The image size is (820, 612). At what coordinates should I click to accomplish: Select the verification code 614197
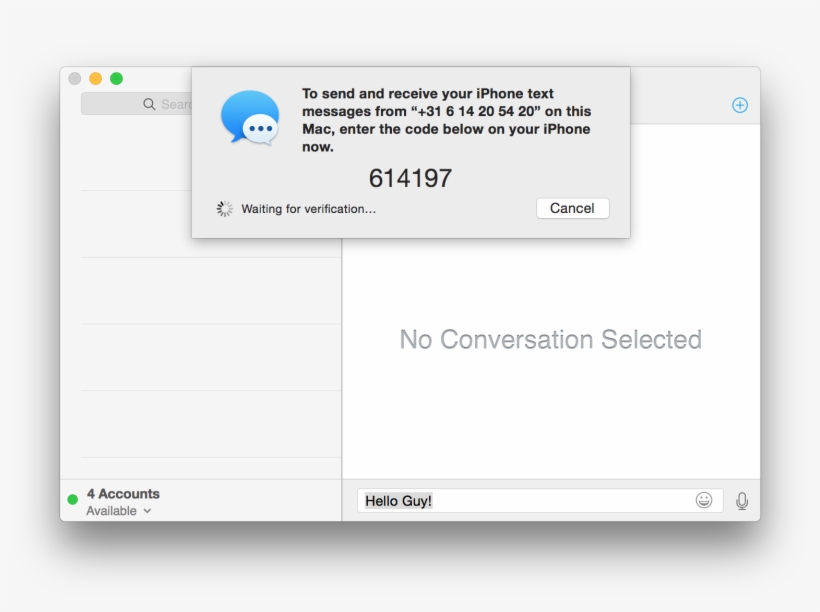tap(412, 178)
